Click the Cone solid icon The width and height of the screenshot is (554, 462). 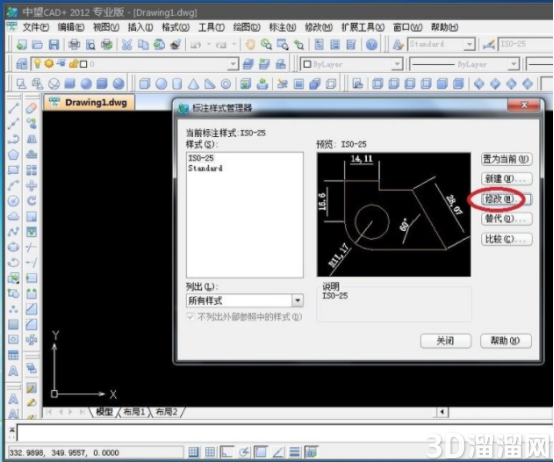click(x=193, y=84)
